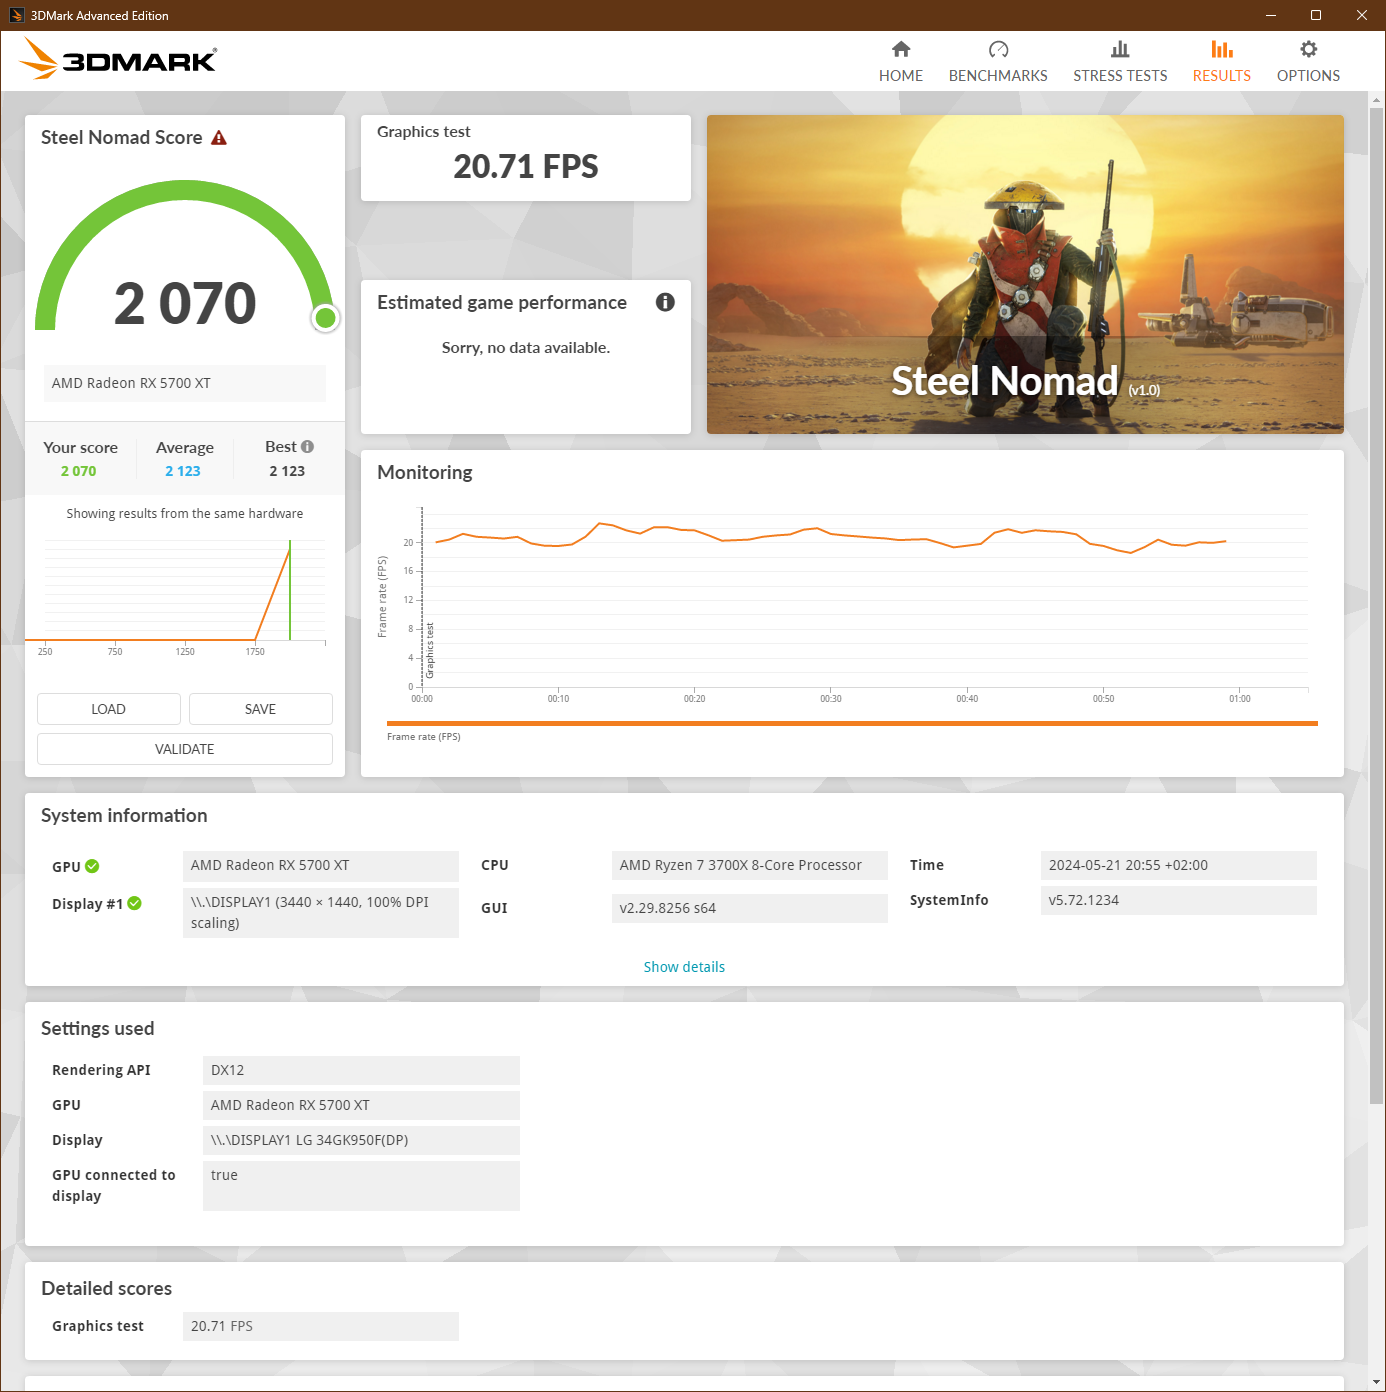
Task: Switch to the STRESS TESTS tab
Action: [1120, 76]
